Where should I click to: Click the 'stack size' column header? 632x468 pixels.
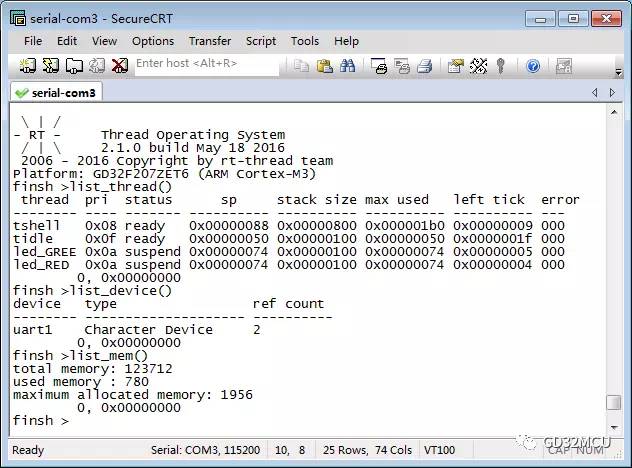pos(317,200)
